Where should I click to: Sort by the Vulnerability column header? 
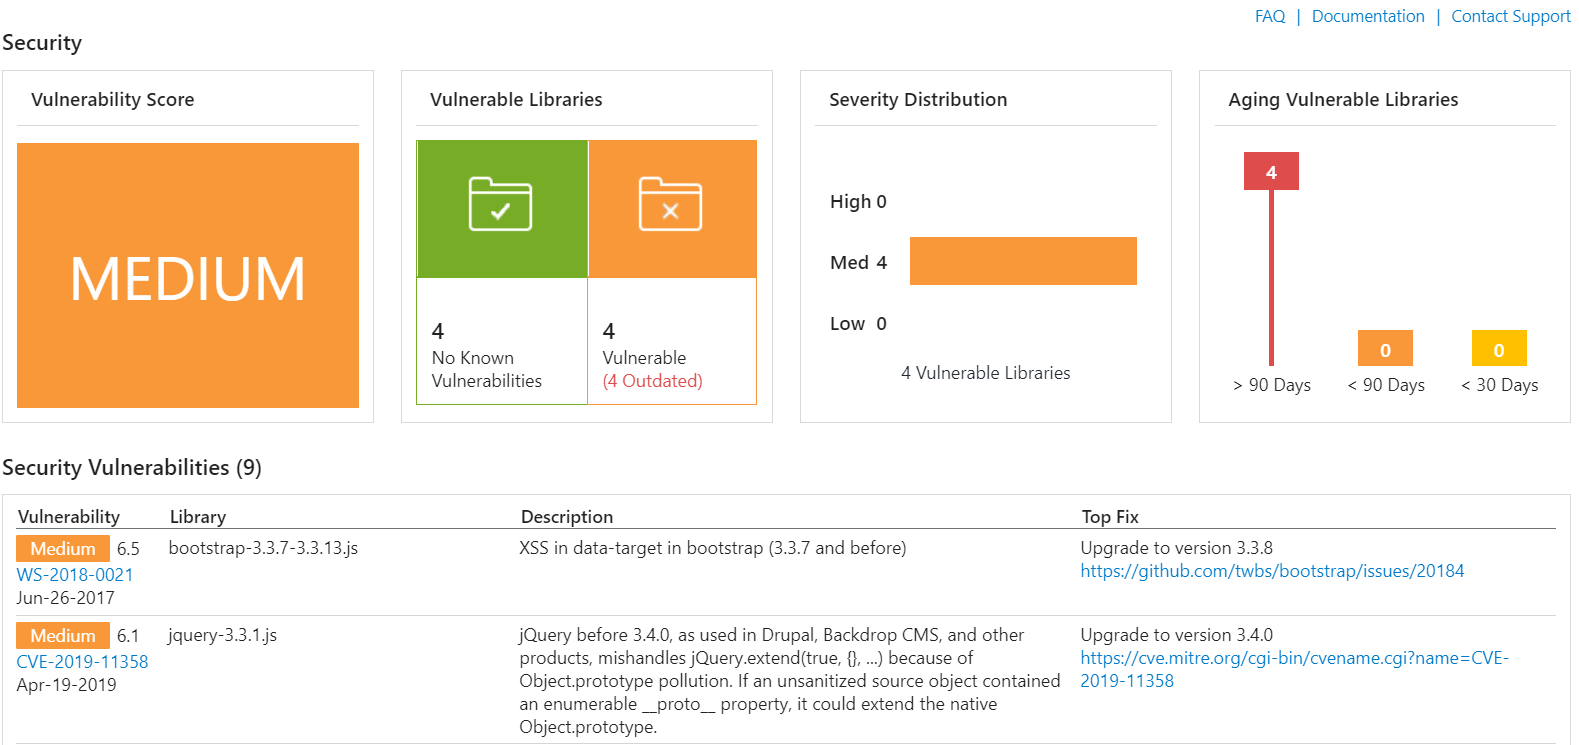point(69,517)
